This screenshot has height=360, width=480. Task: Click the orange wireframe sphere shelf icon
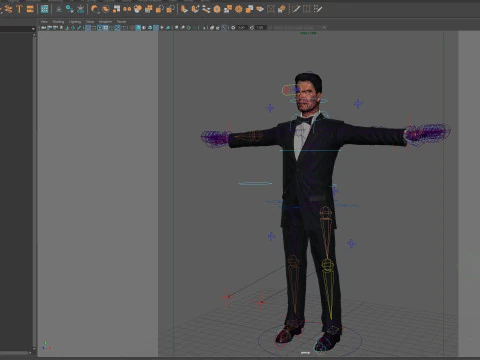pos(238,9)
